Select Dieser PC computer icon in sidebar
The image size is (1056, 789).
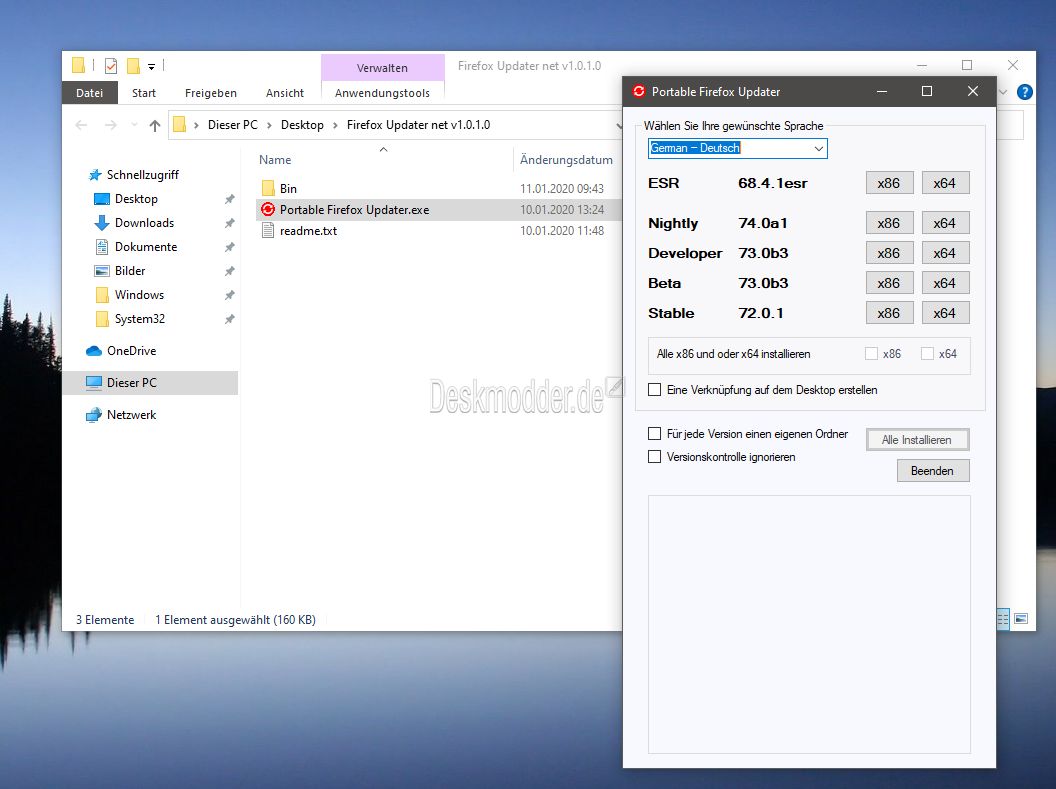tap(94, 382)
